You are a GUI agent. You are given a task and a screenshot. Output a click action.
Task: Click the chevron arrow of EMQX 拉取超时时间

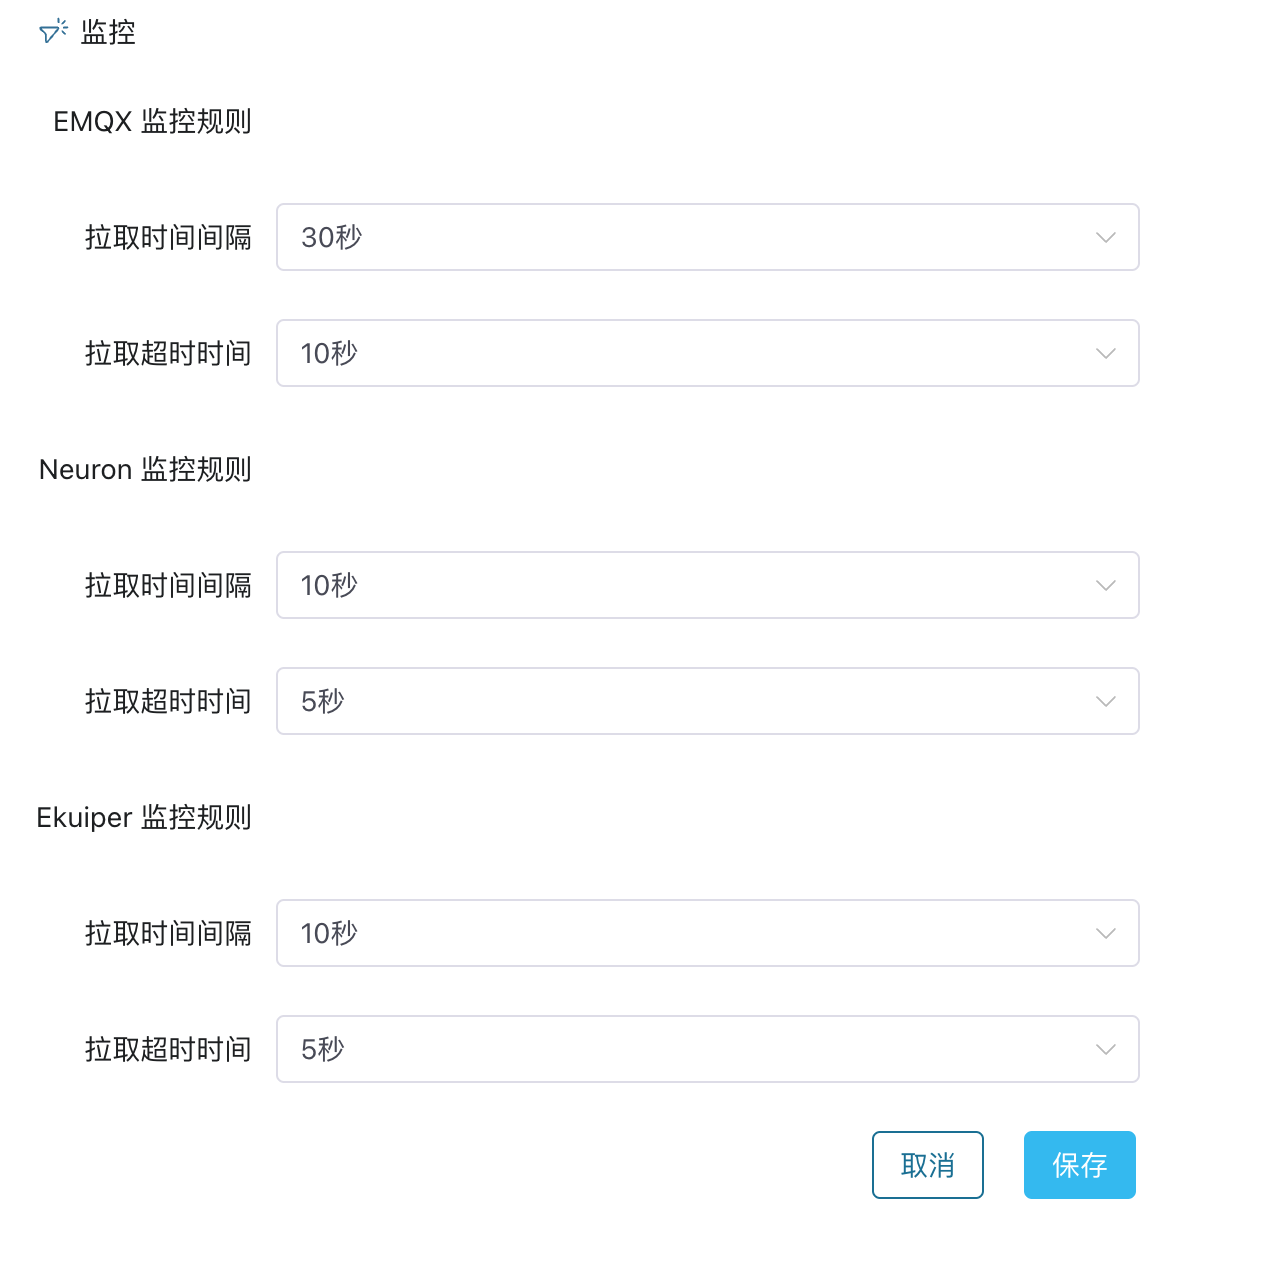pos(1105,354)
